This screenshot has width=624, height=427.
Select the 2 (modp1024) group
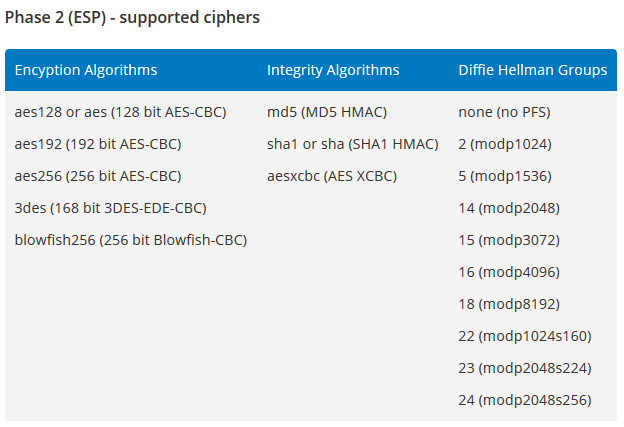505,144
